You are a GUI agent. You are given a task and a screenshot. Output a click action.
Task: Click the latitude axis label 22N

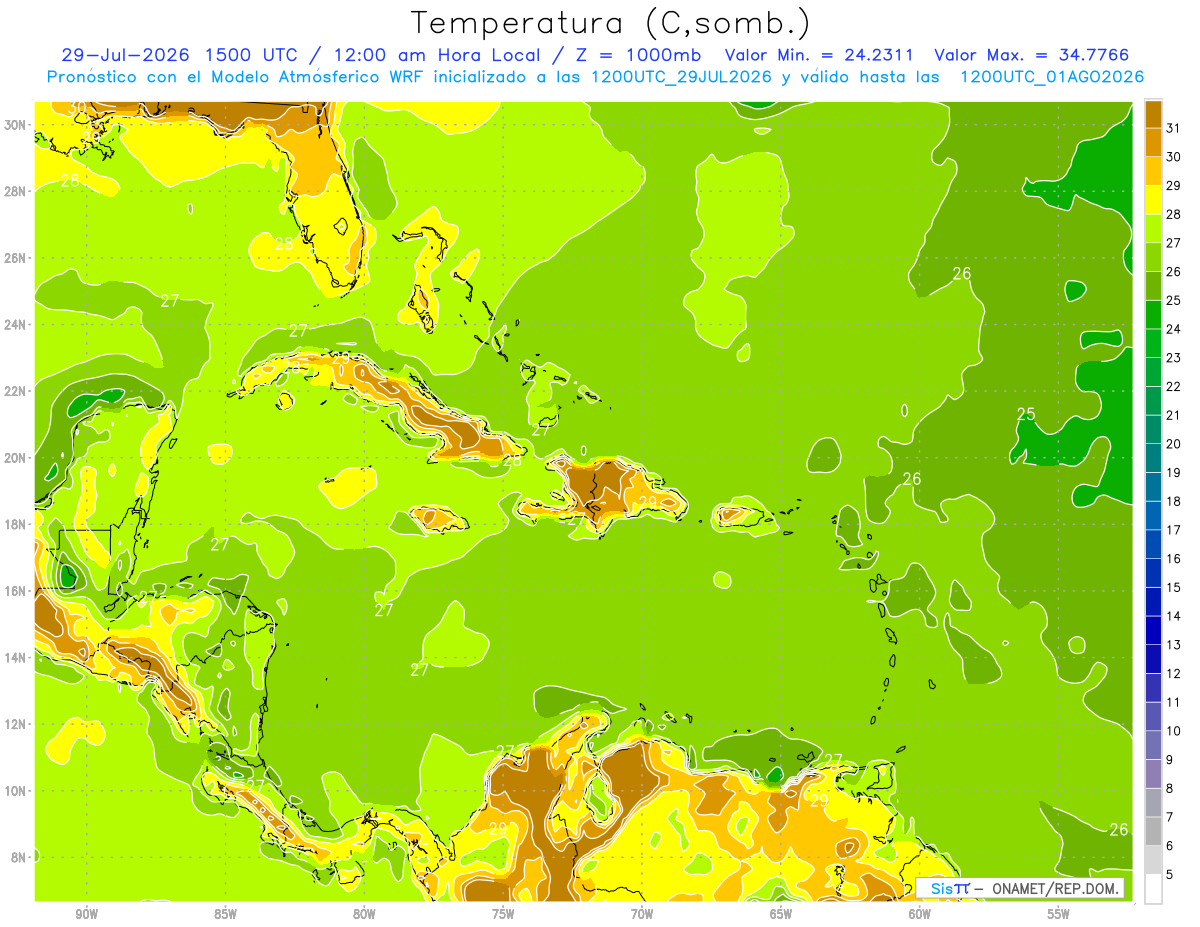(16, 391)
